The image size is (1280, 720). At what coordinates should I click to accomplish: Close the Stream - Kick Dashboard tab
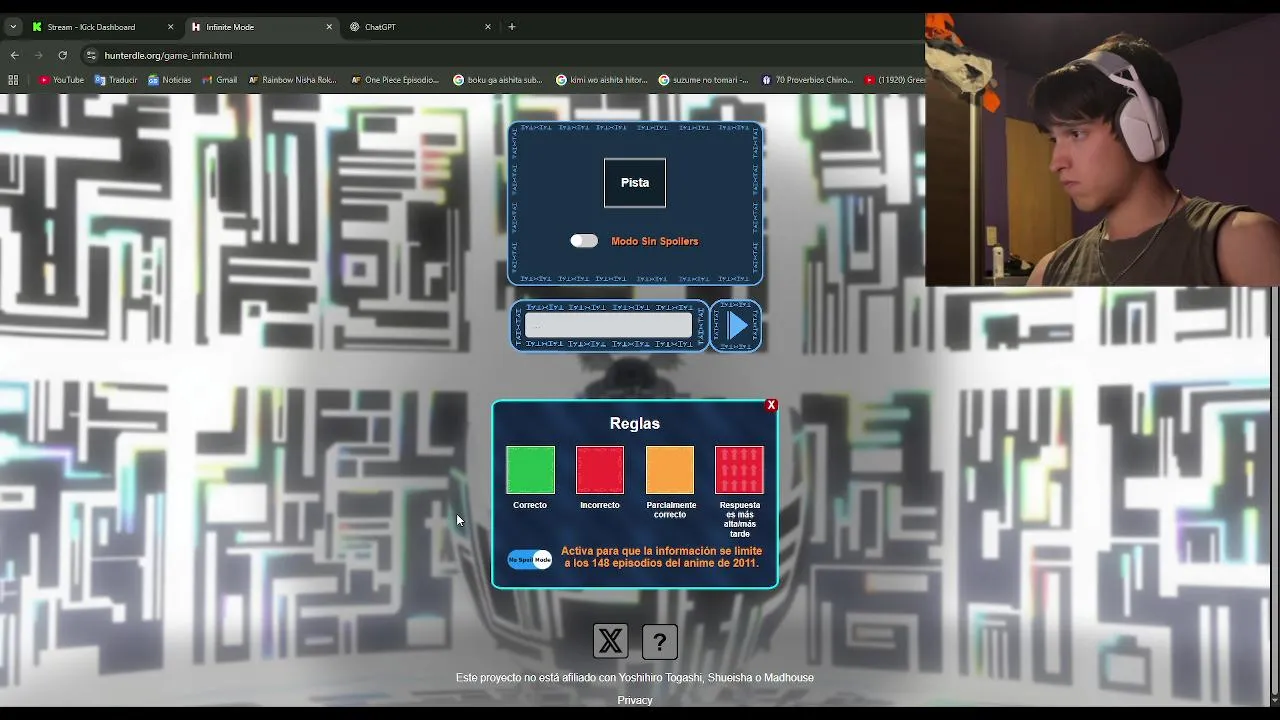pyautogui.click(x=170, y=27)
